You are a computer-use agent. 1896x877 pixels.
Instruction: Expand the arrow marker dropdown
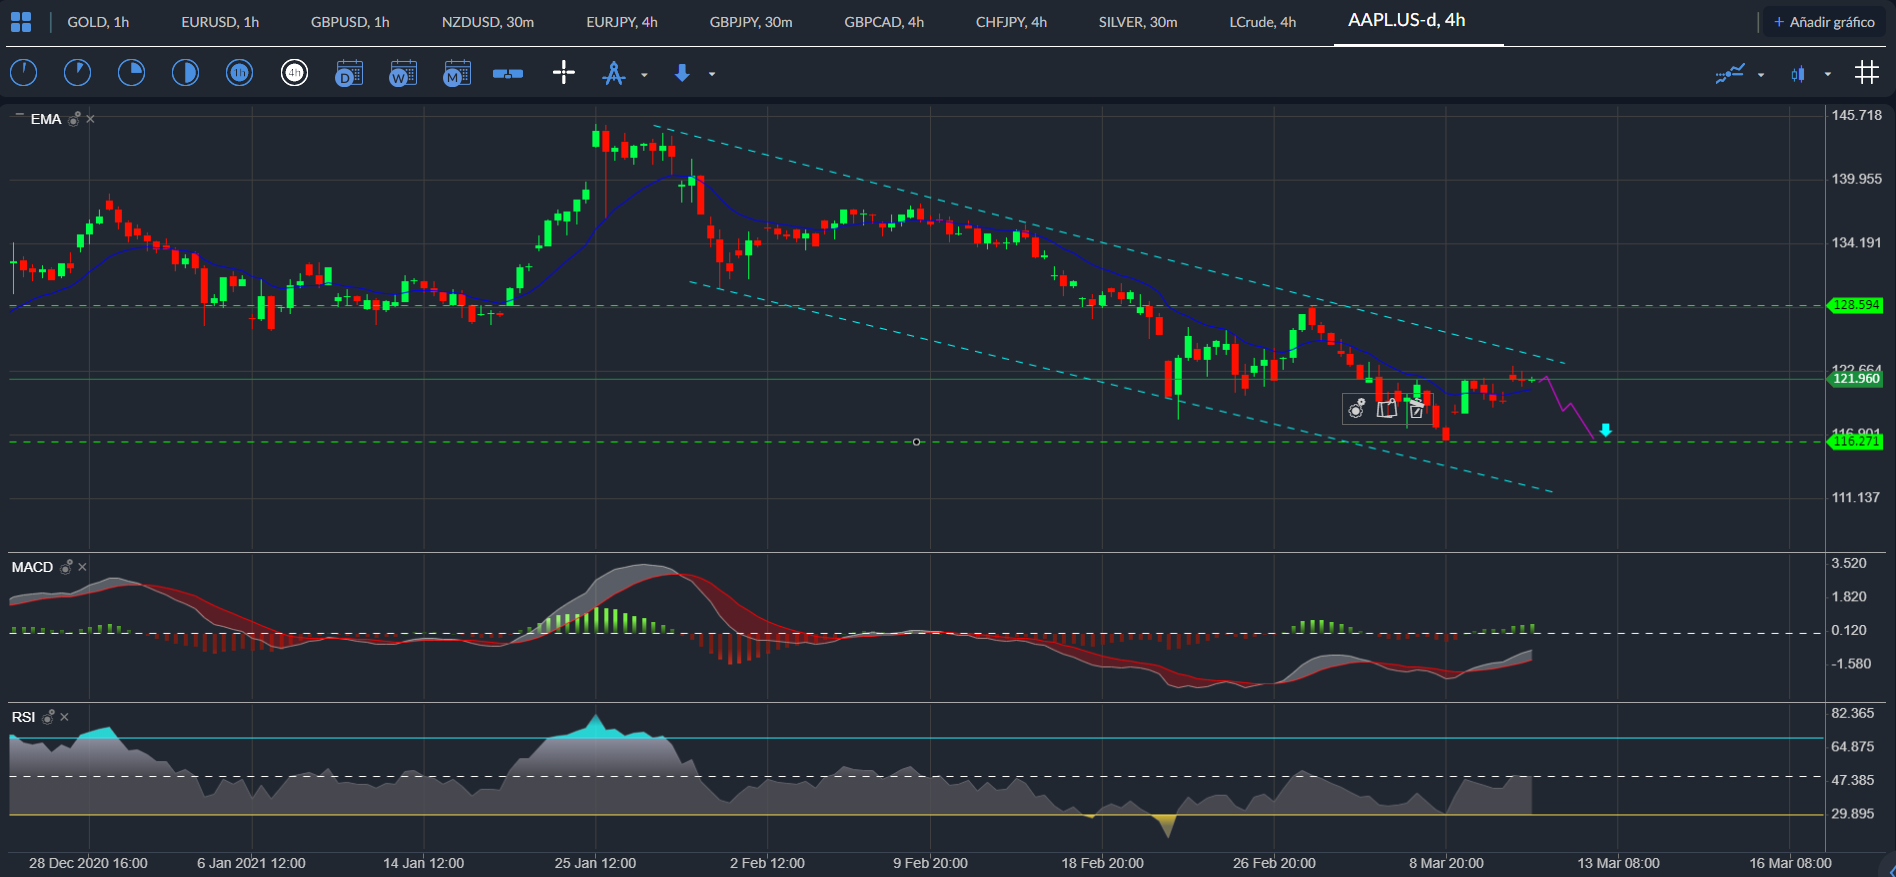click(x=712, y=75)
